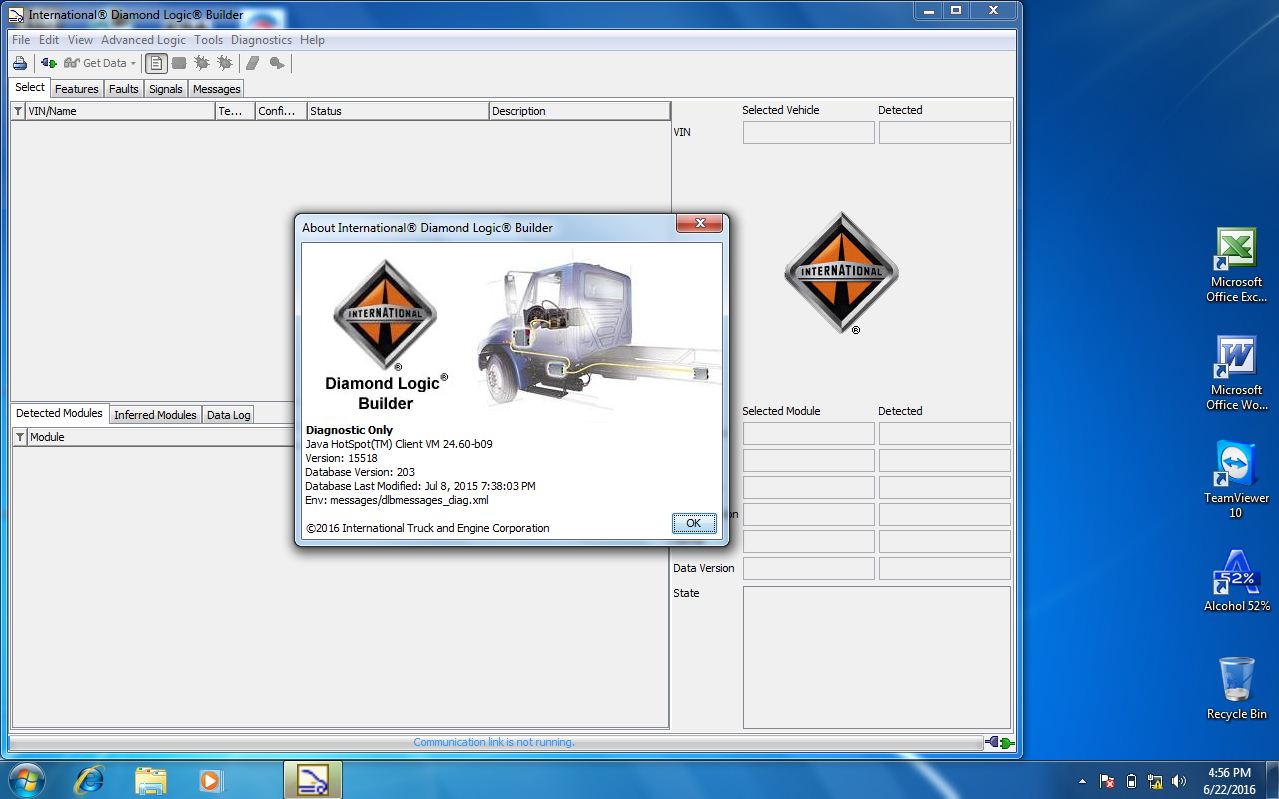Click the filter icon beside Module column
Viewport: 1279px width, 799px height.
pos(18,437)
